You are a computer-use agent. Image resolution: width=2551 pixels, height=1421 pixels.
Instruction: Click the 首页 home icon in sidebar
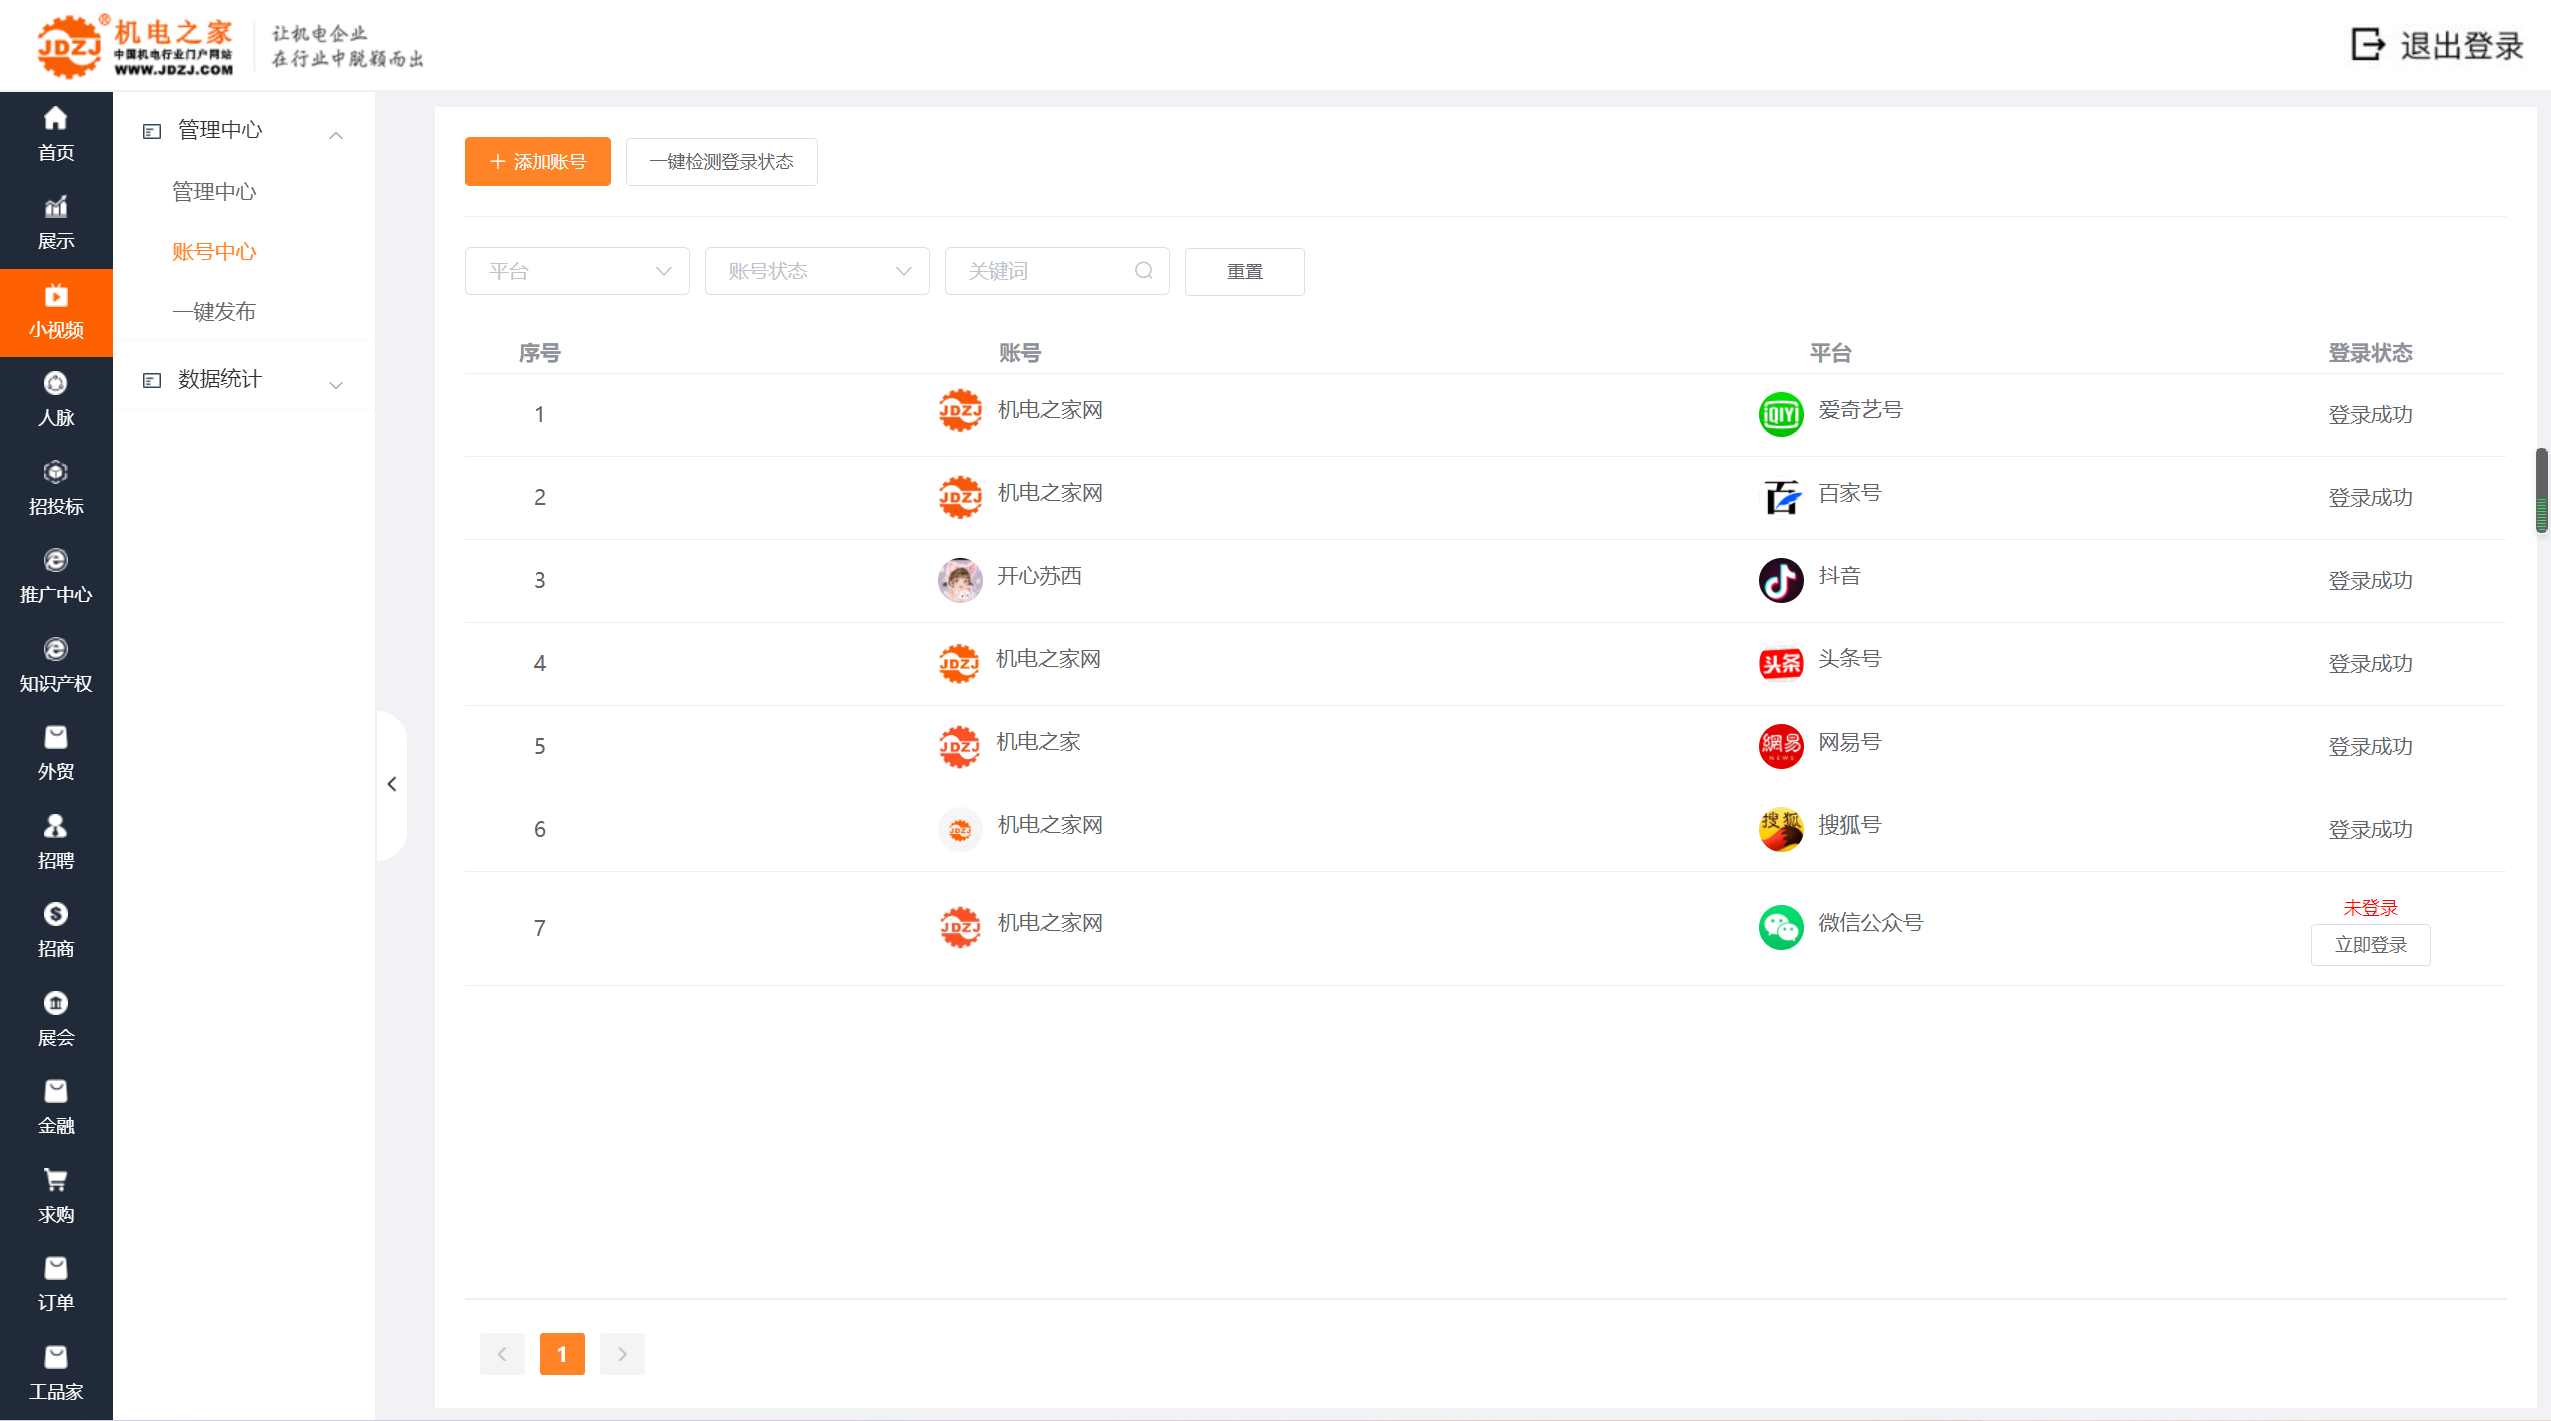(56, 119)
